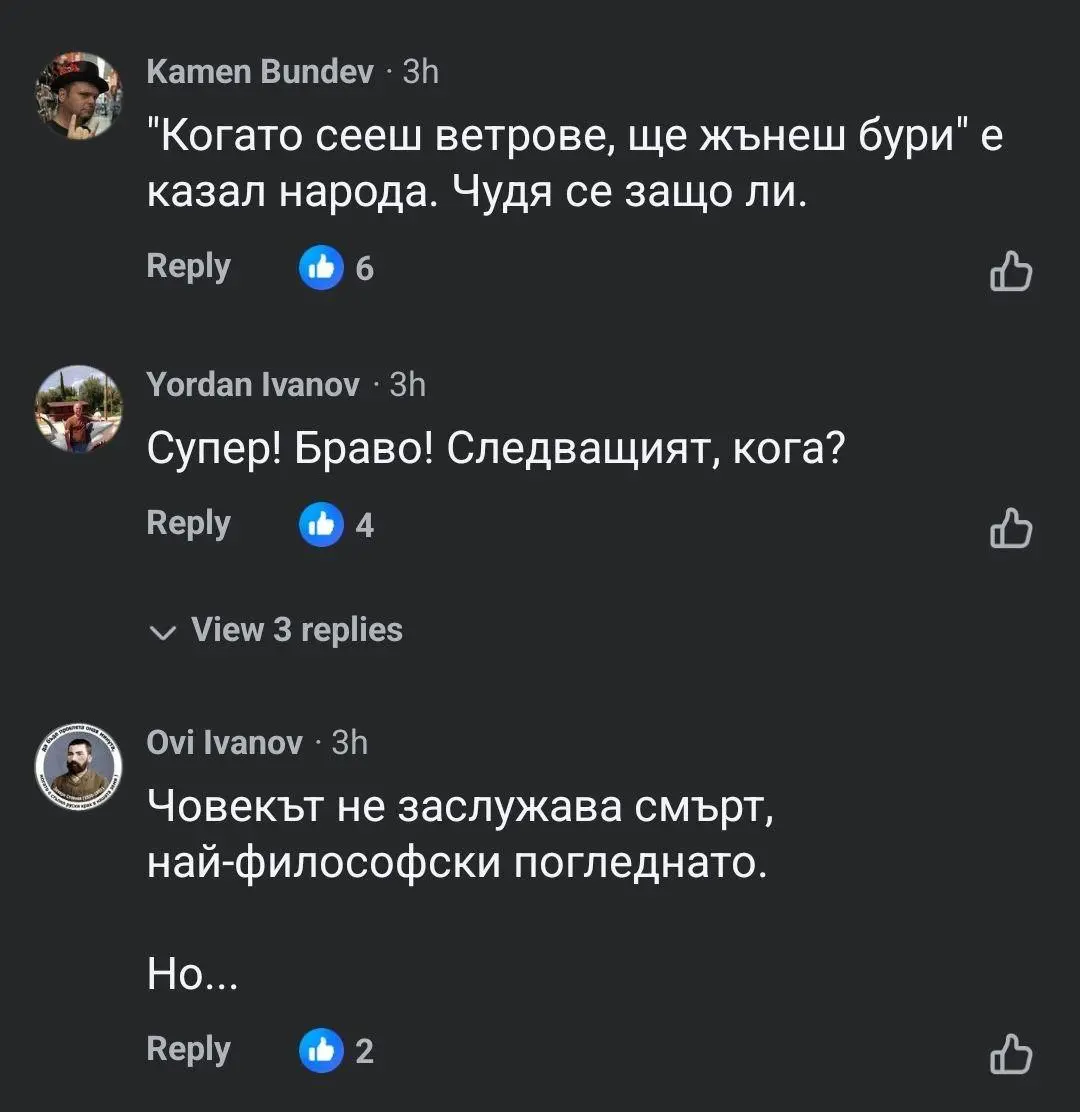Open Kamen Bundev's profile picture
The image size is (1080, 1112).
click(79, 96)
